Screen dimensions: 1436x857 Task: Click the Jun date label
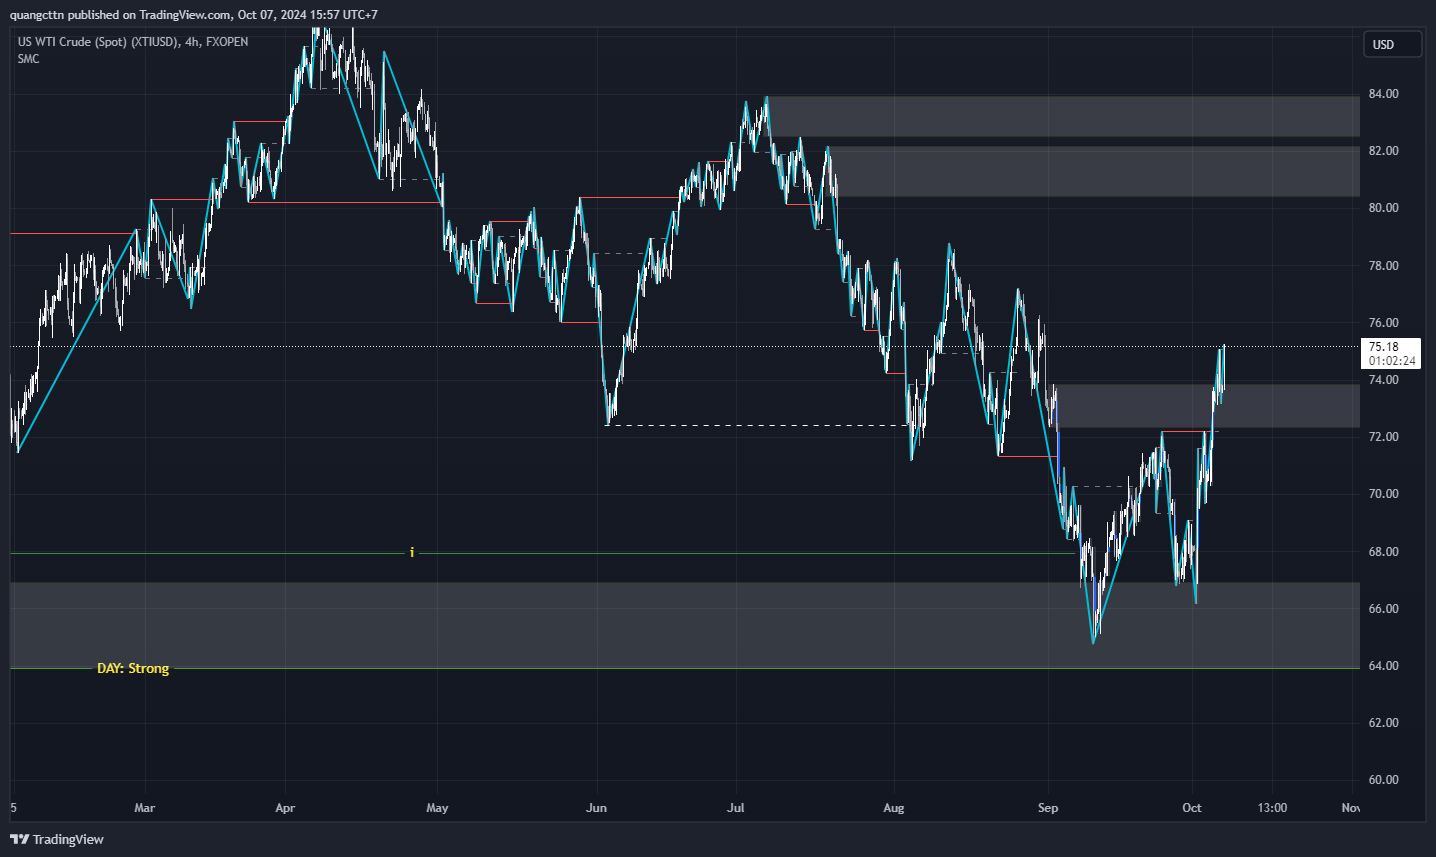click(596, 808)
